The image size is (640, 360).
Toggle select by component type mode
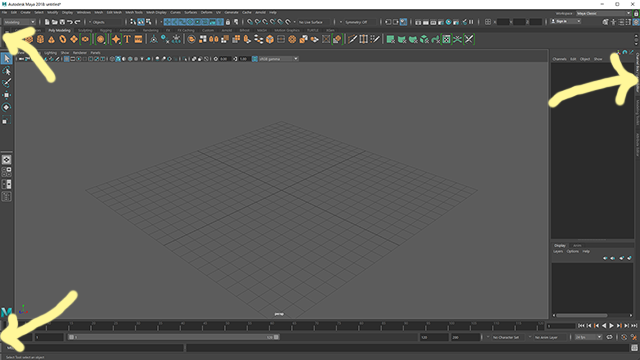pyautogui.click(x=149, y=22)
